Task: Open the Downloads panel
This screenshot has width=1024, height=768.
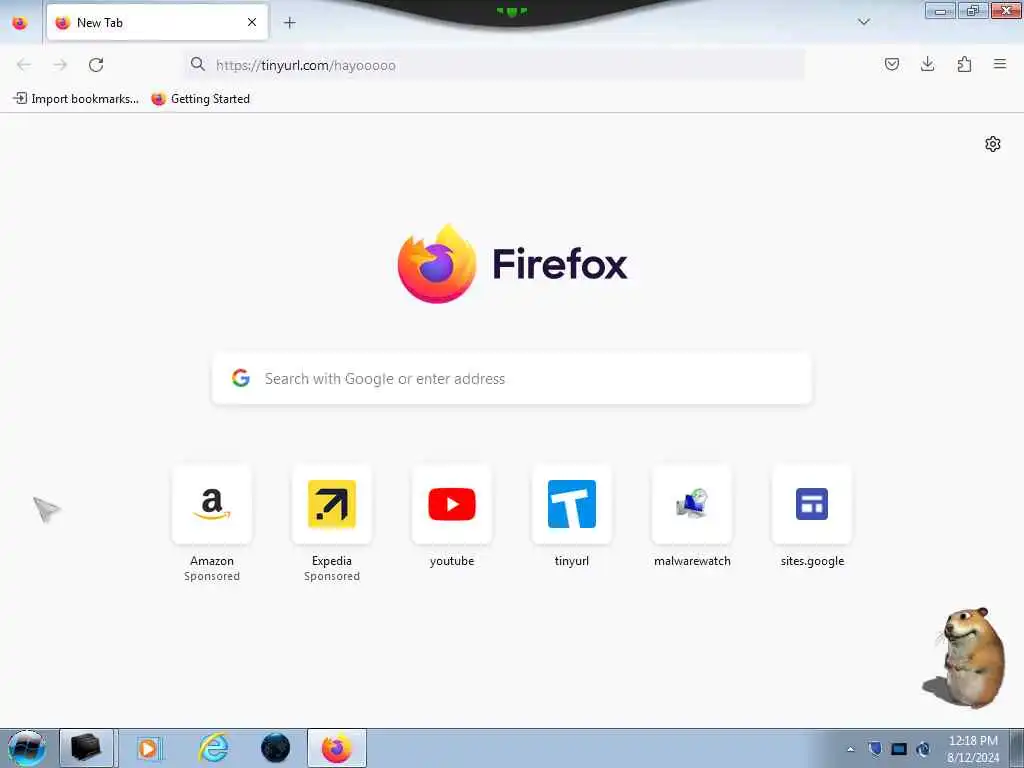Action: click(927, 64)
